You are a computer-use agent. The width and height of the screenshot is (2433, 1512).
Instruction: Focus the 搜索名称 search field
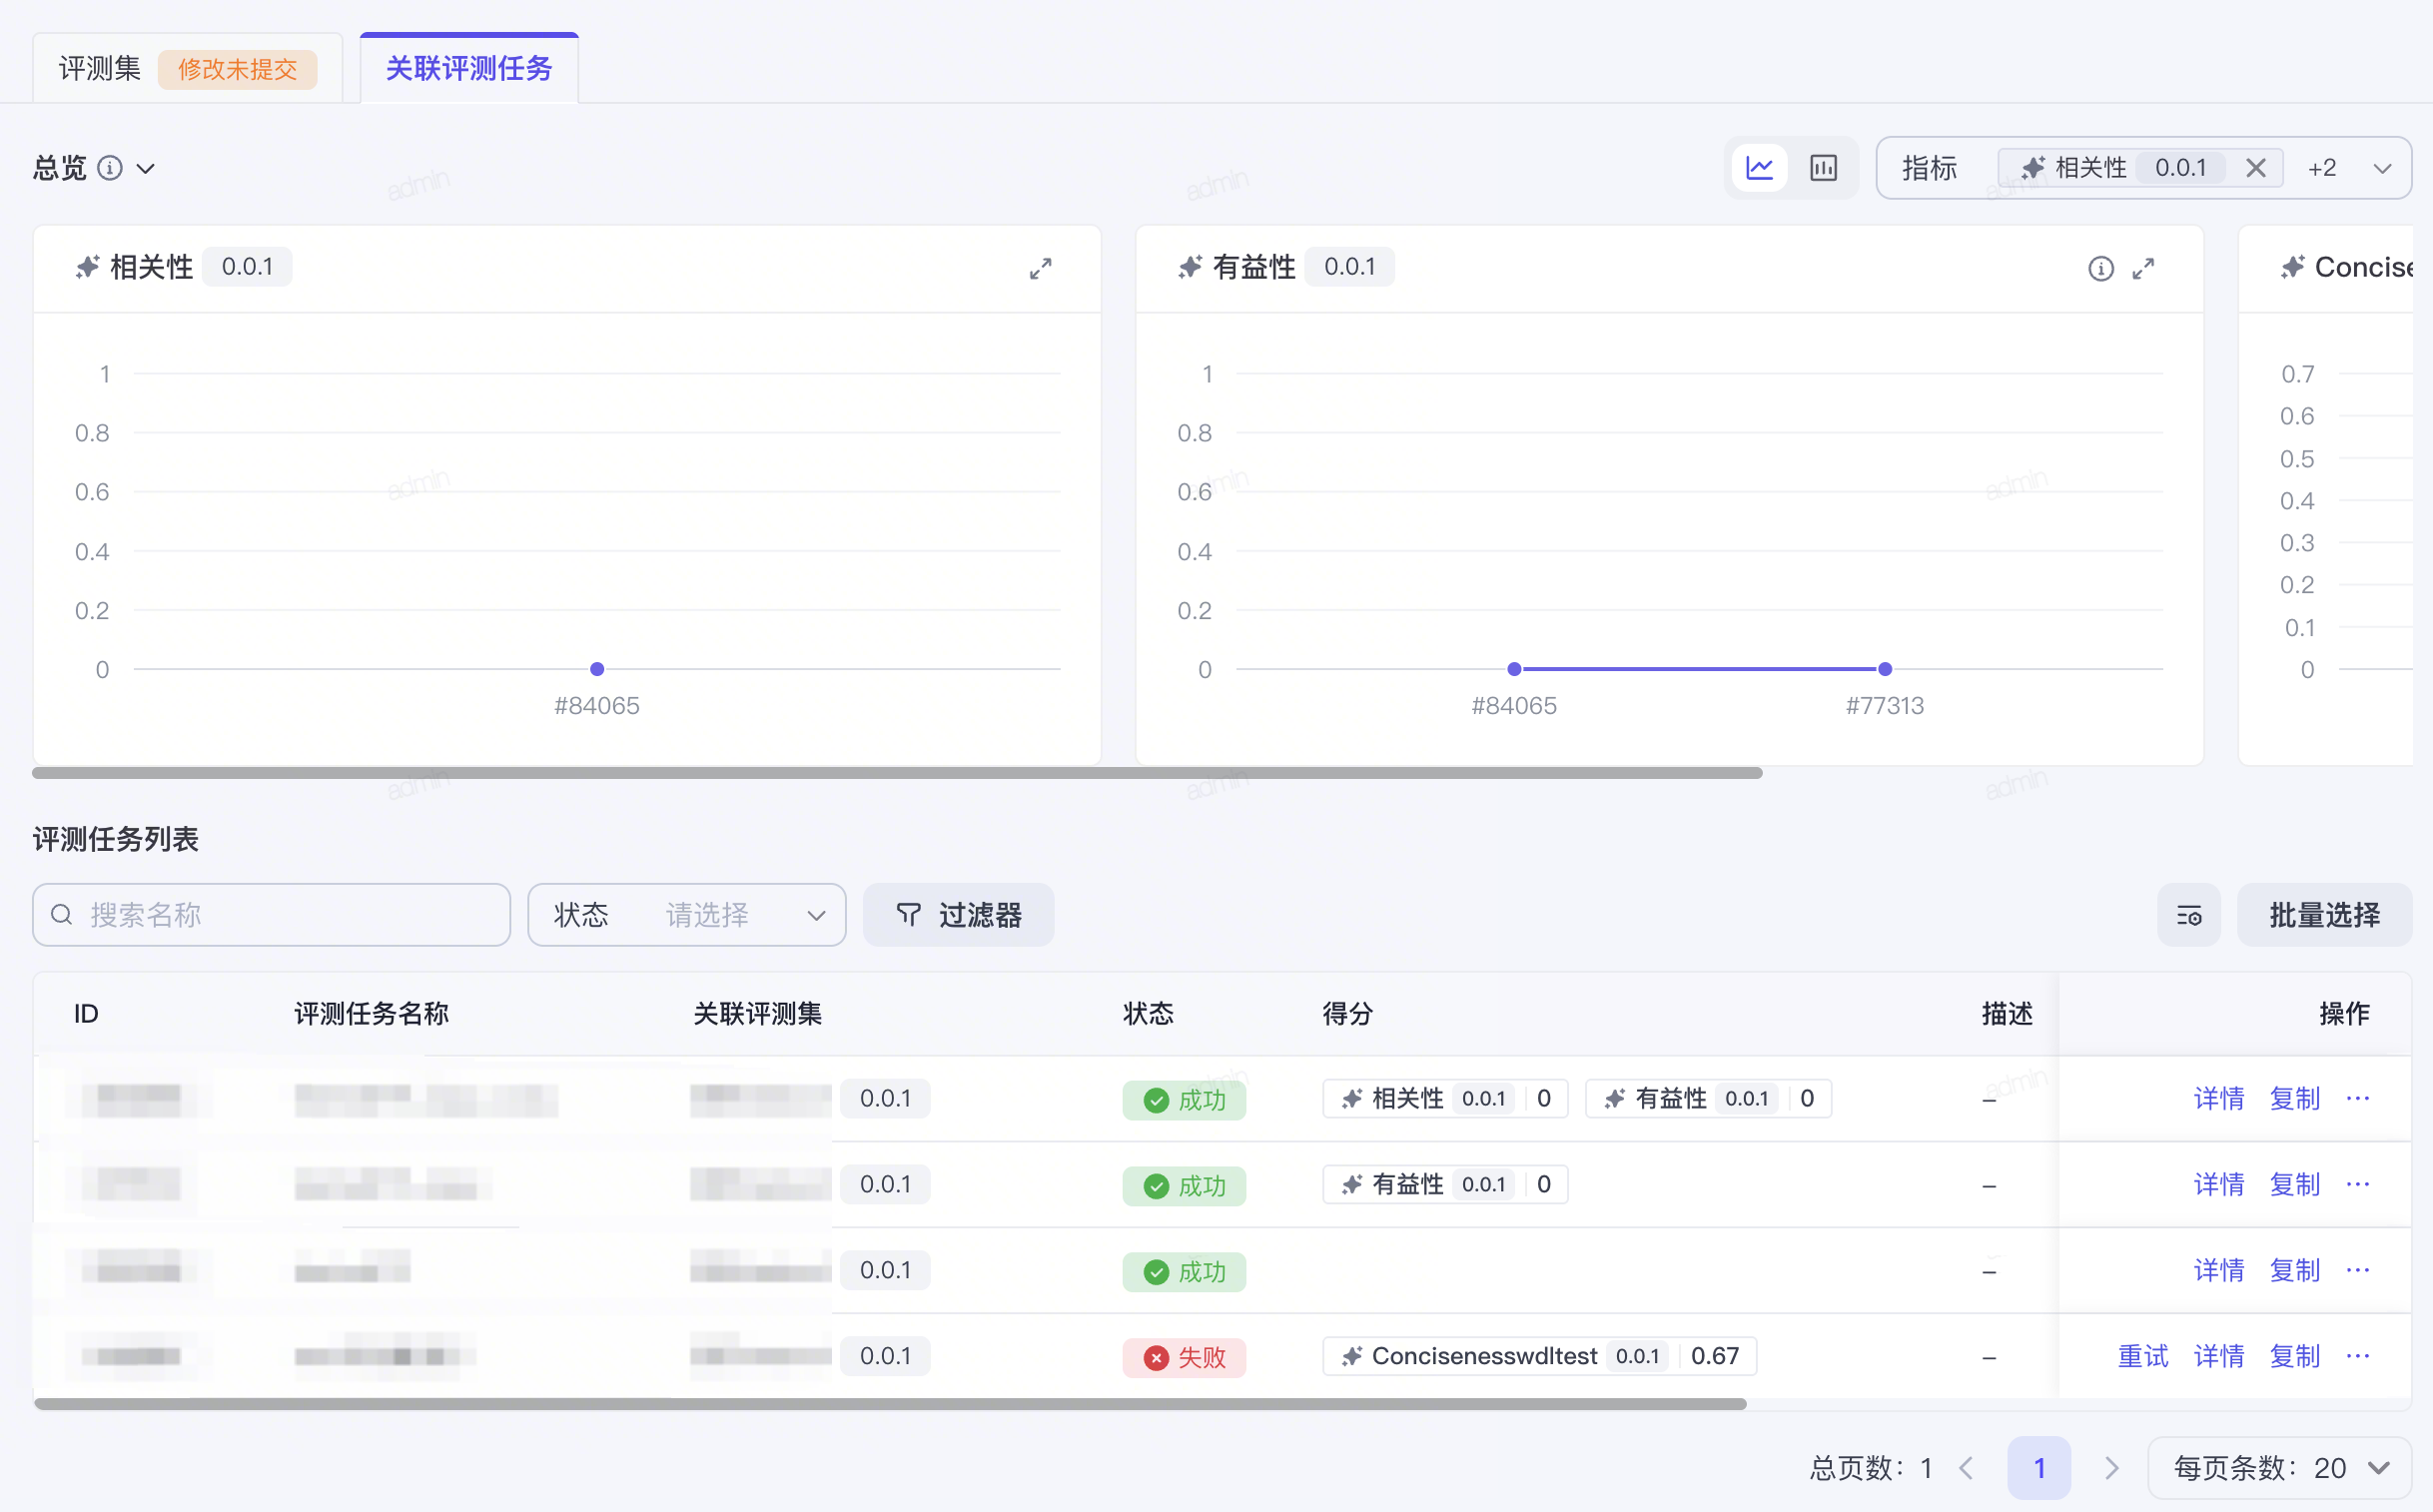(x=271, y=915)
